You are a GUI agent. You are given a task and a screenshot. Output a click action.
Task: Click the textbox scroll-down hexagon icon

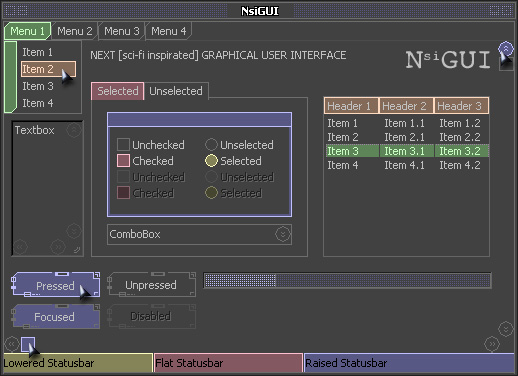[74, 231]
